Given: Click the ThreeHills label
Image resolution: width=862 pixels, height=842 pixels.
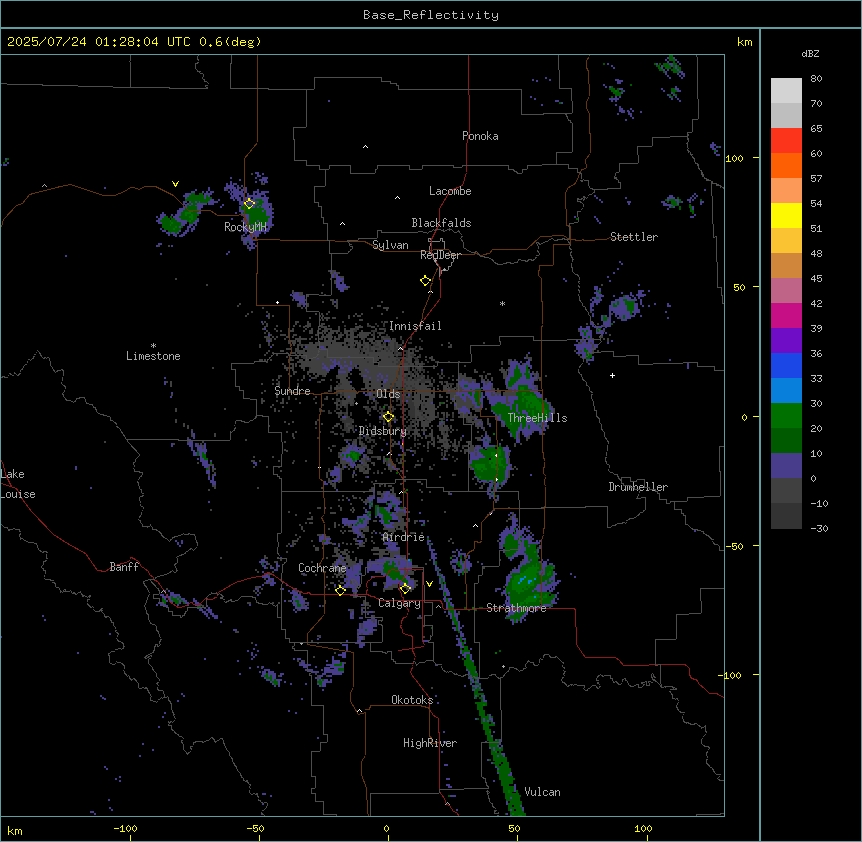Looking at the screenshot, I should coord(537,418).
